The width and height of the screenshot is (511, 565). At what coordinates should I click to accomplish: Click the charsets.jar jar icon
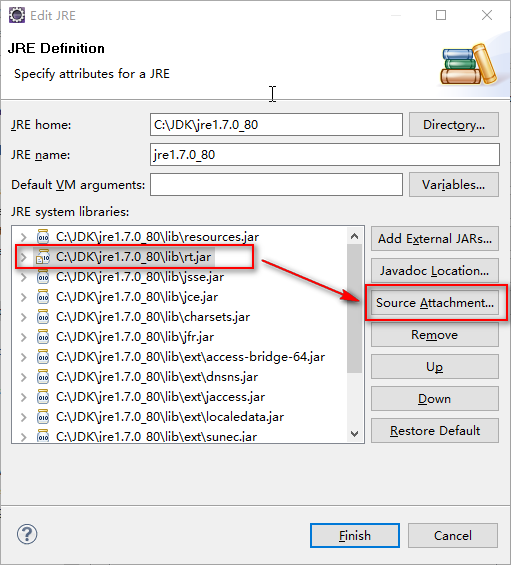pos(43,317)
